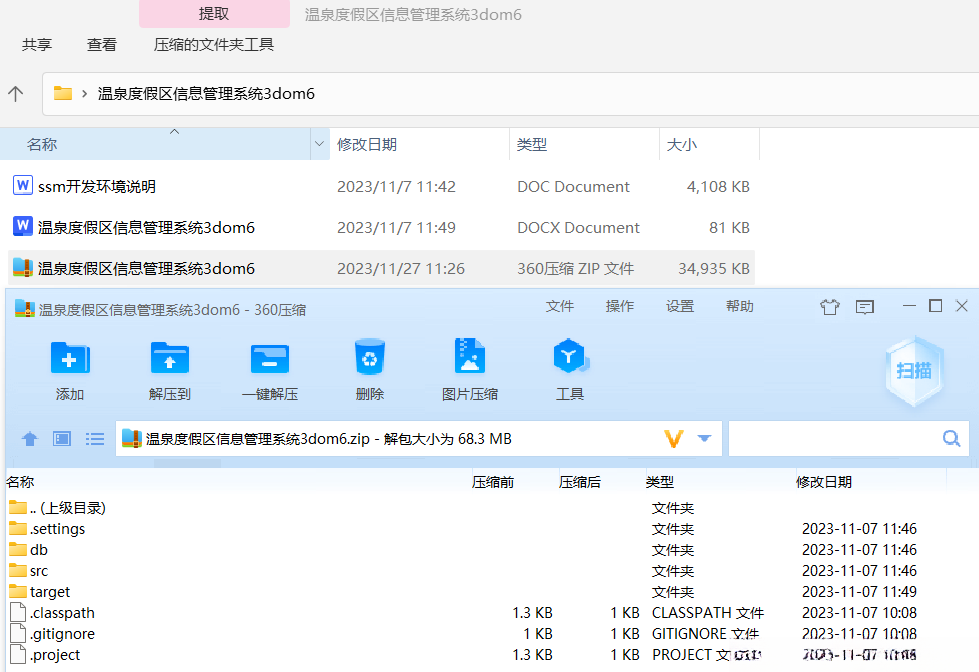
Task: Click the CLASSPATH 文件 type cell
Action: (708, 613)
